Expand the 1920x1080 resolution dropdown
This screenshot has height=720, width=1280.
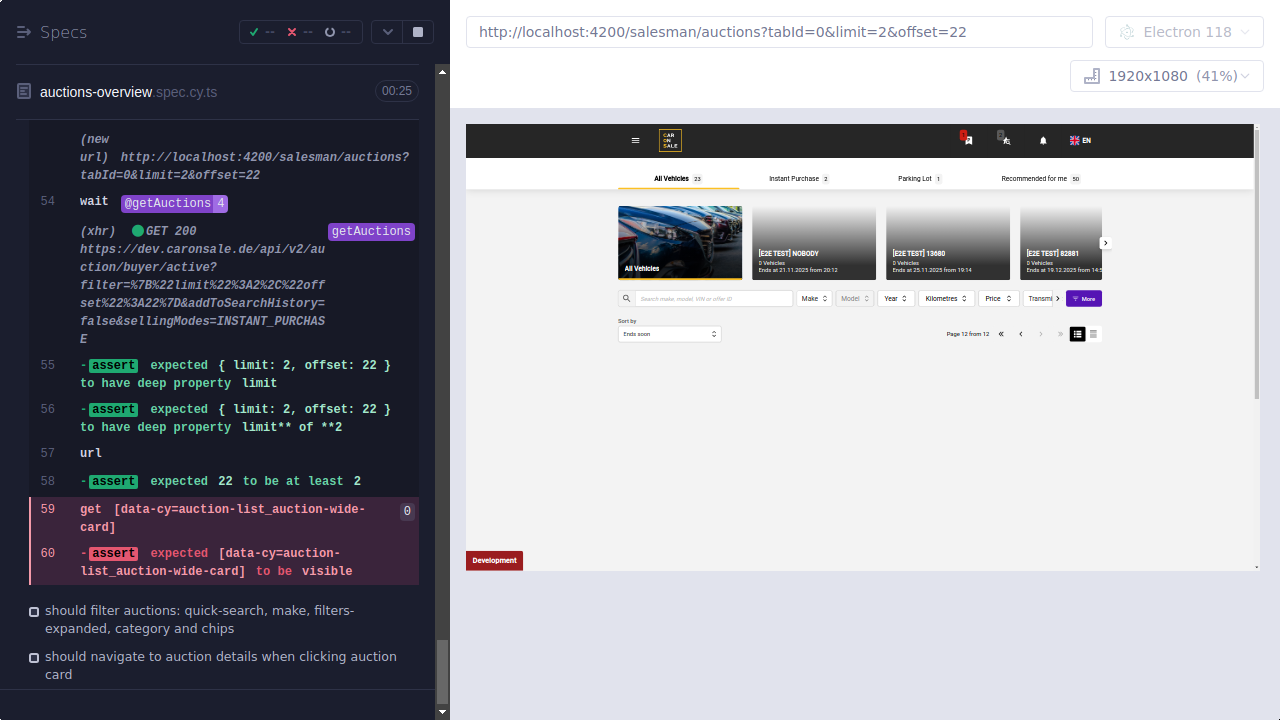(x=1166, y=75)
